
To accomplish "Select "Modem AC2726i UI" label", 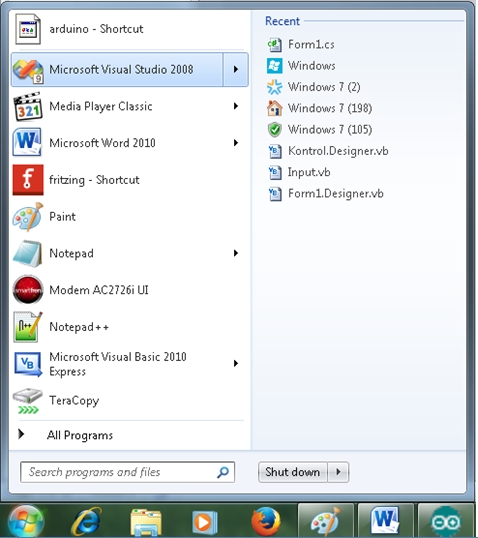I will tap(99, 290).
